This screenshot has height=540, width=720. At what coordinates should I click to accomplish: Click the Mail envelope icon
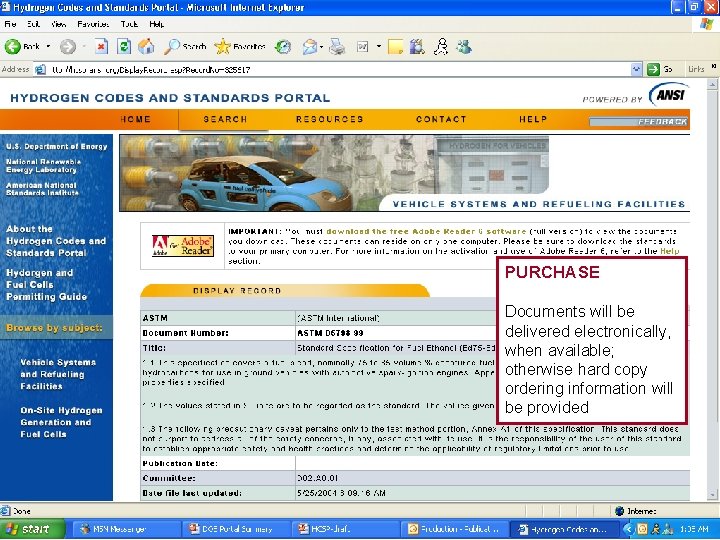(x=309, y=46)
